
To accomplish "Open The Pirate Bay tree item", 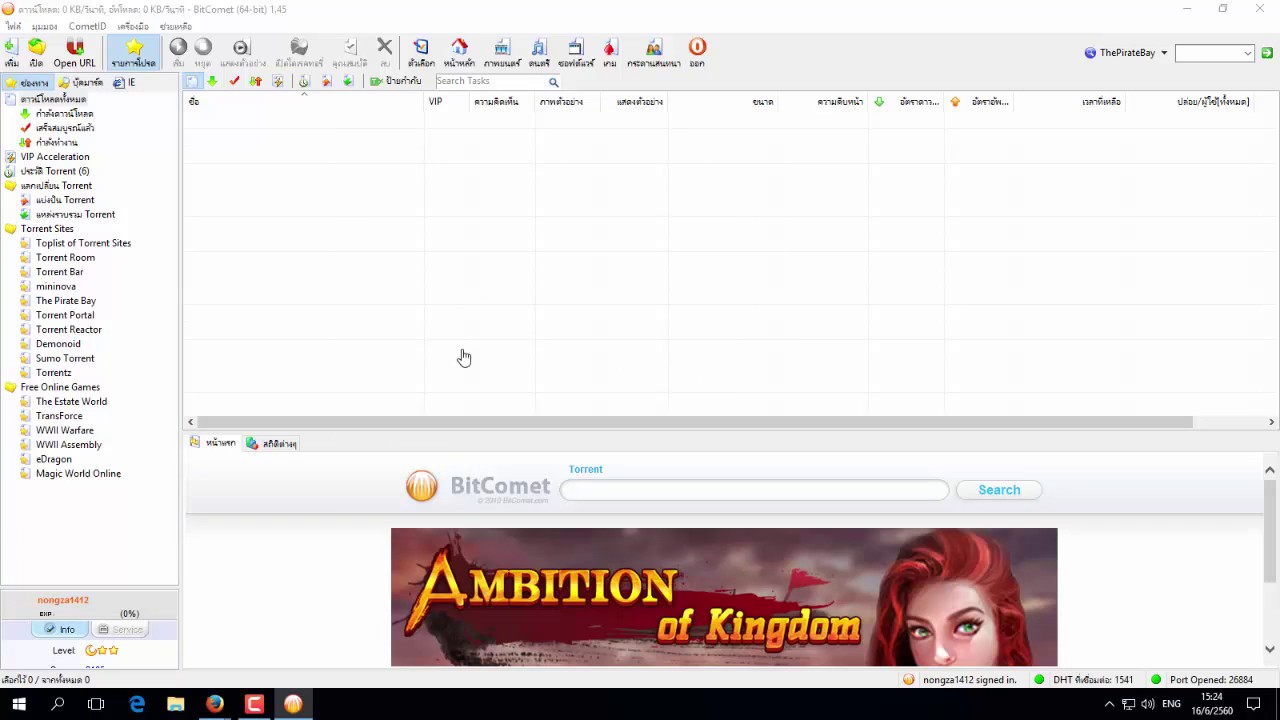I will 66,301.
